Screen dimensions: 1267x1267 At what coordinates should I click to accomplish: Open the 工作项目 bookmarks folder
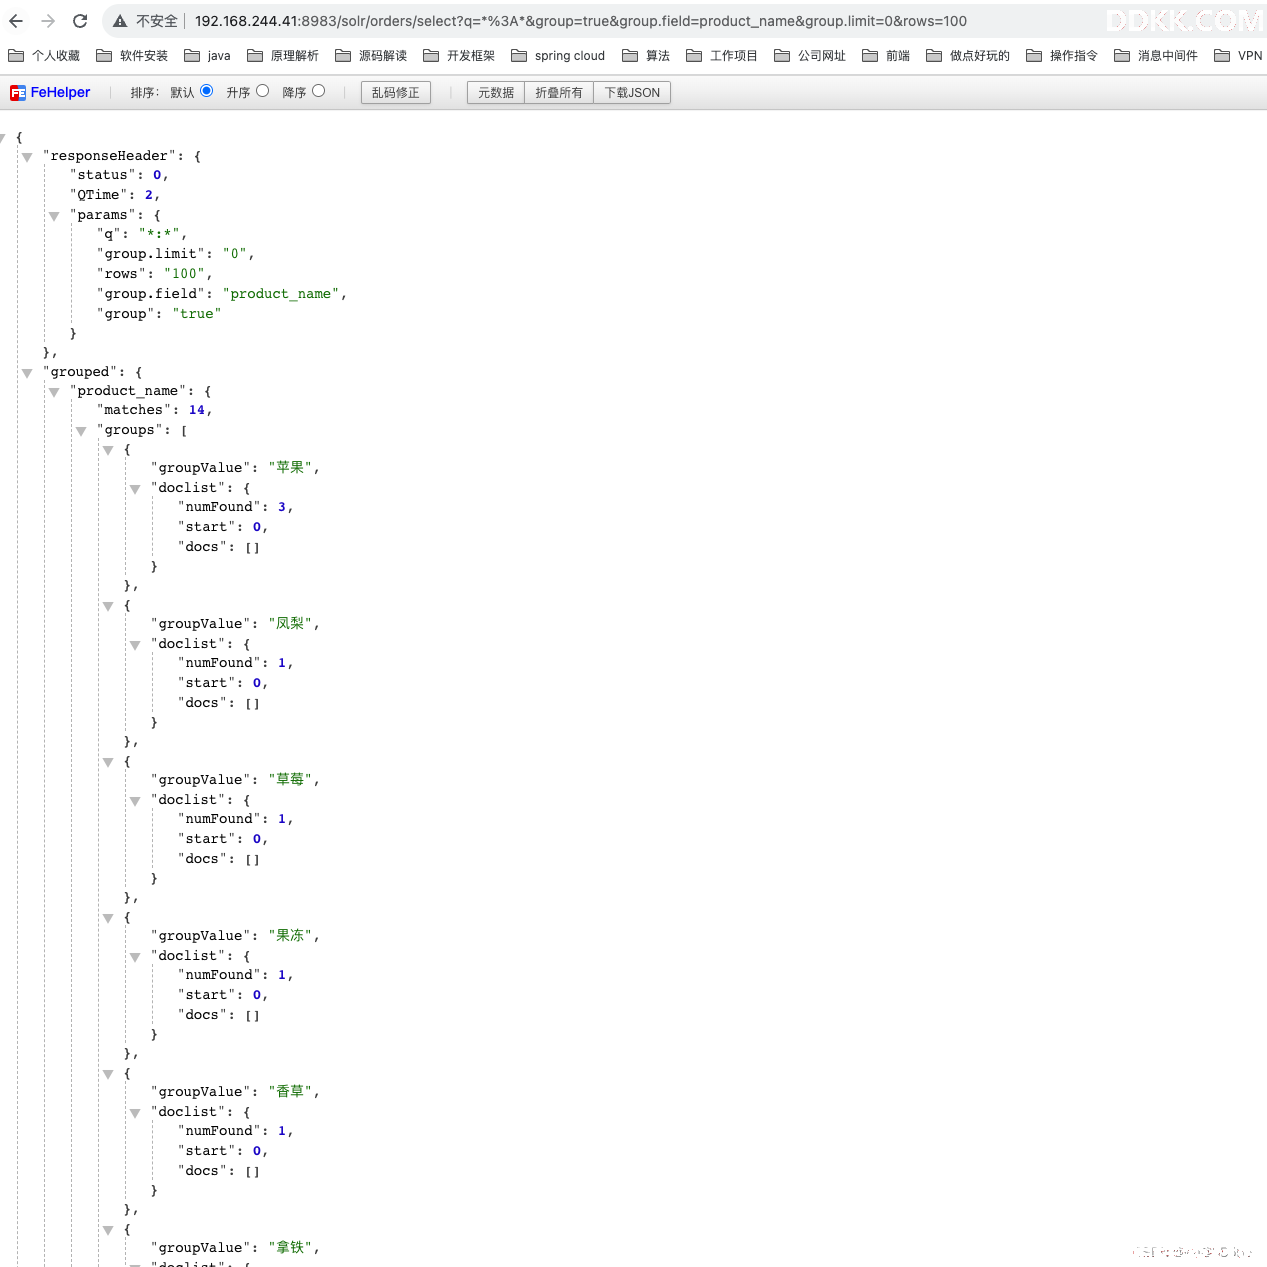pyautogui.click(x=722, y=56)
